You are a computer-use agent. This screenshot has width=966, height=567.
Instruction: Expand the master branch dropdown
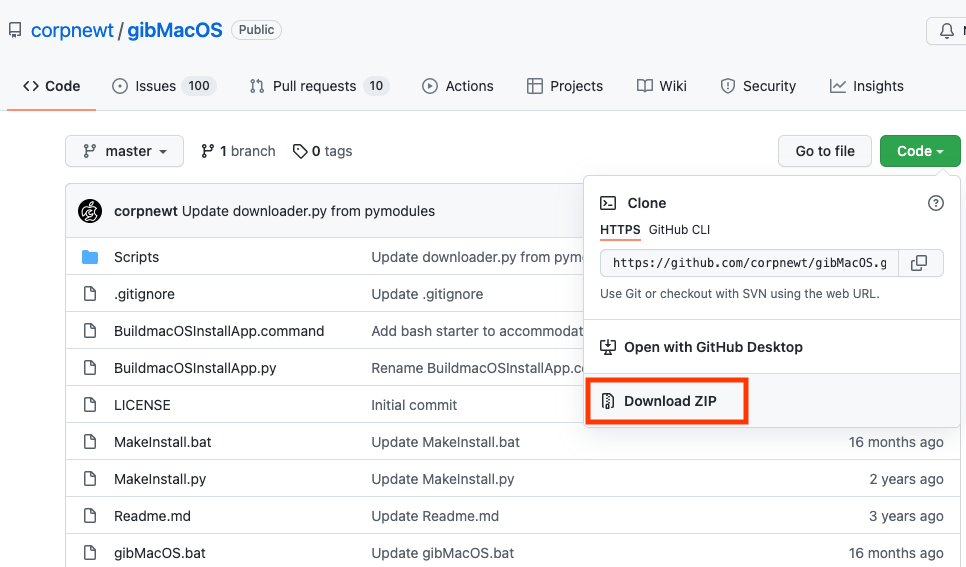[125, 151]
